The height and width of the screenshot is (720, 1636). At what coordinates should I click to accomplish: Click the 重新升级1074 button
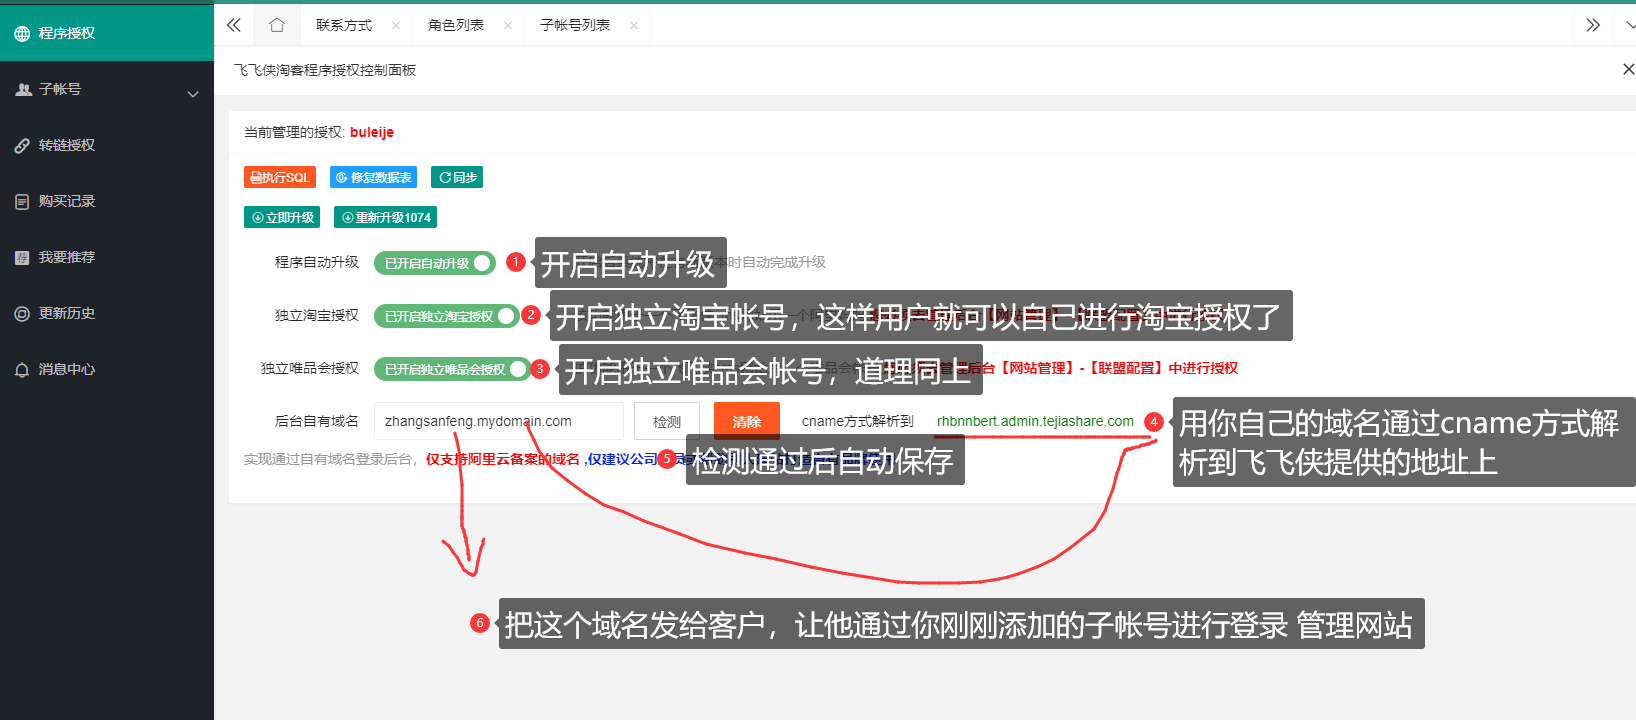pos(385,217)
